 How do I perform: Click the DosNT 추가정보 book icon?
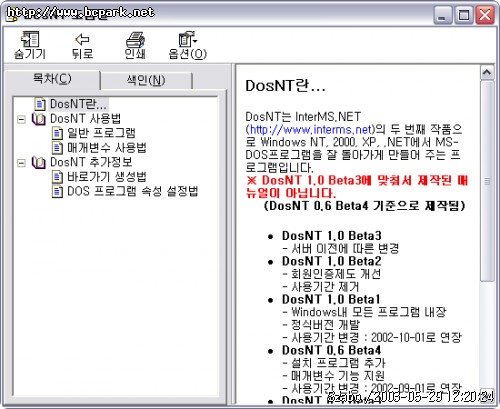39,163
